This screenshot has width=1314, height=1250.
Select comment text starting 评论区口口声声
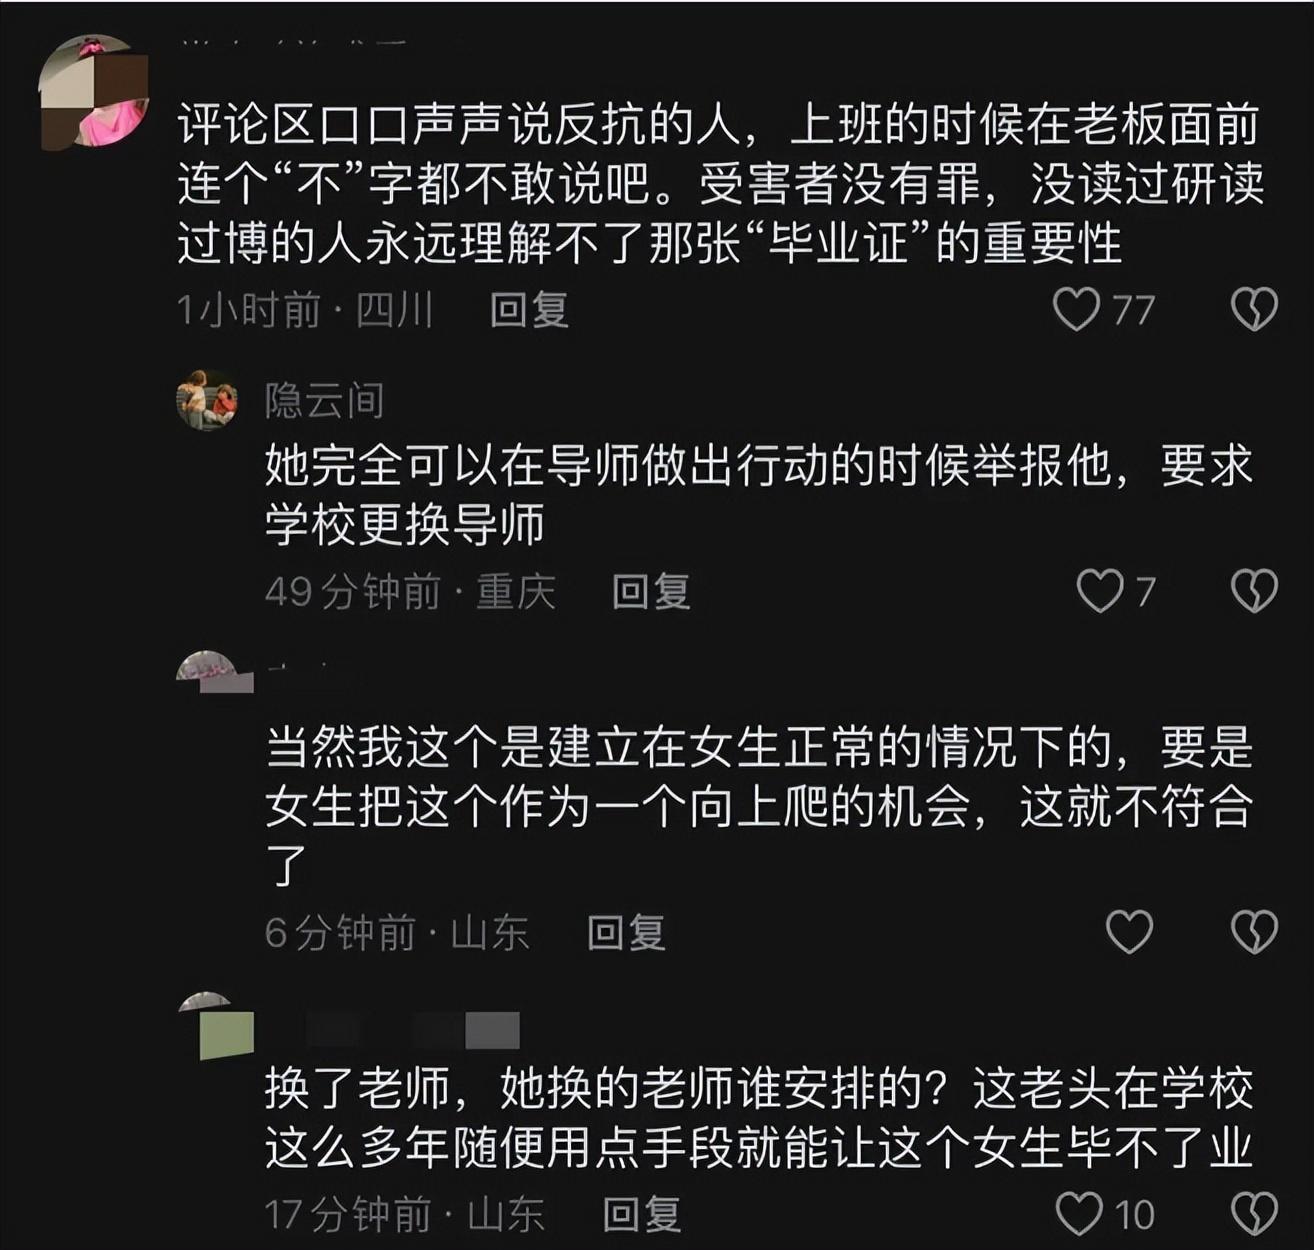(x=720, y=185)
